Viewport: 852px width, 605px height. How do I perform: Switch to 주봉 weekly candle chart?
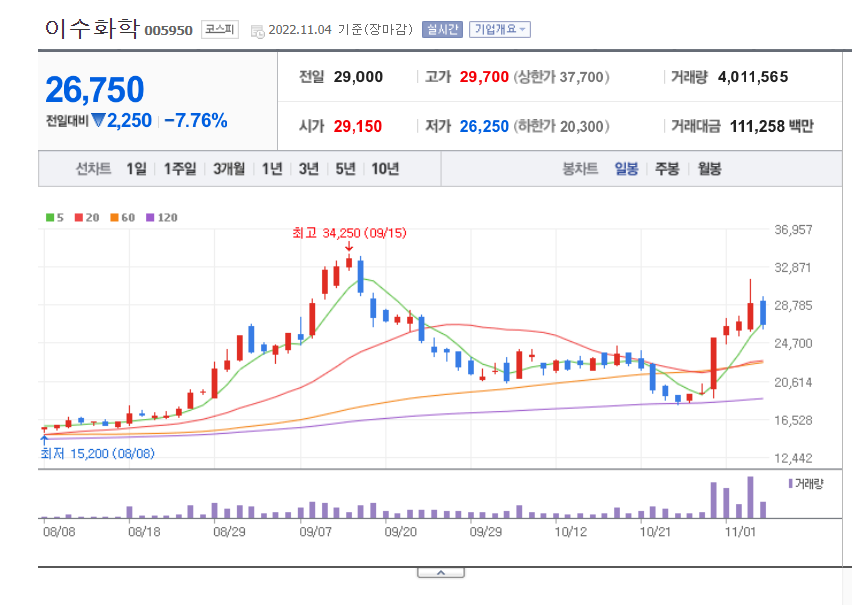pos(667,169)
